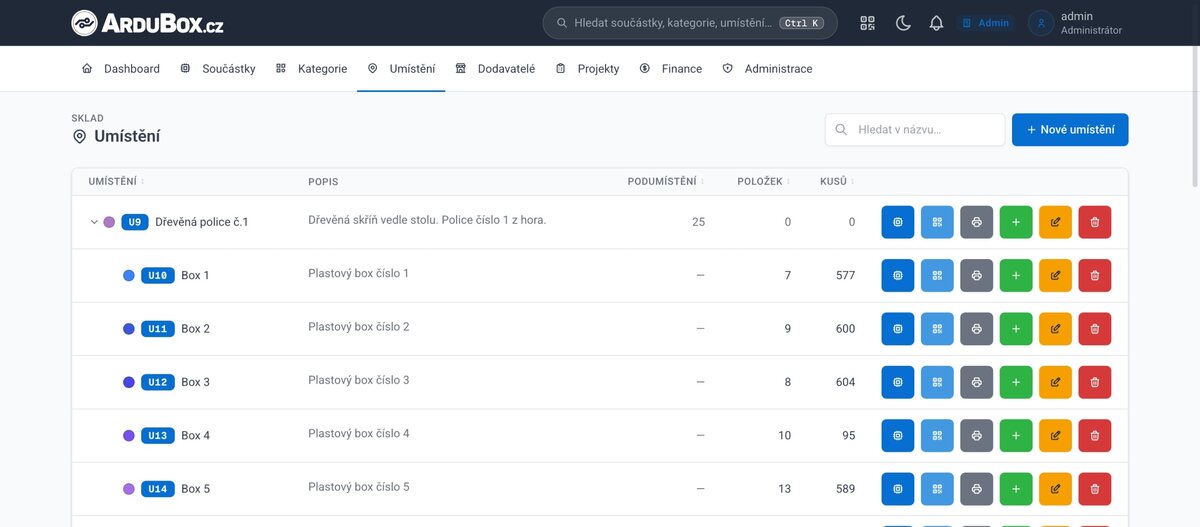Delete the Box 1 row
The image size is (1200, 527).
point(1095,275)
